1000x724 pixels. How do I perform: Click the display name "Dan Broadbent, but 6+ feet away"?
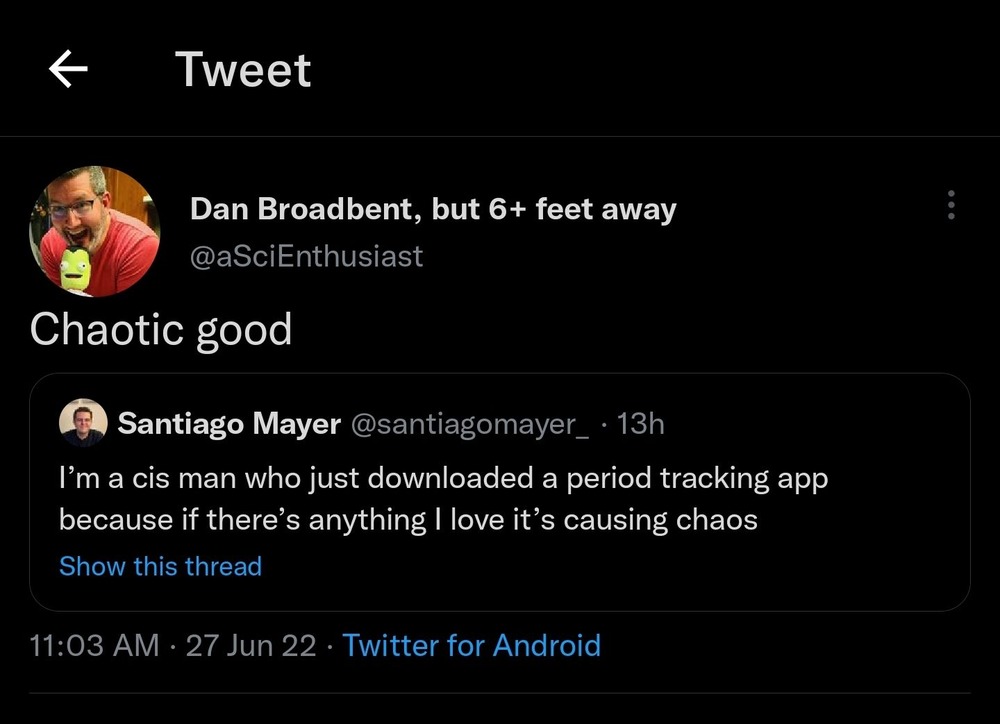433,210
